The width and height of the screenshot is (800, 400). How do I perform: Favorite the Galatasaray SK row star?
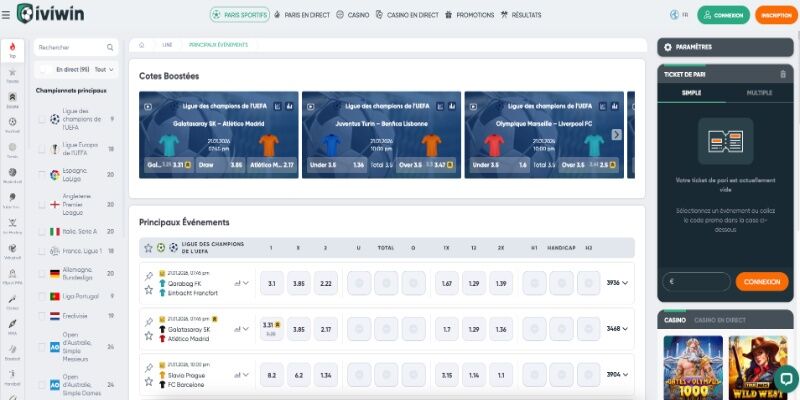point(148,336)
